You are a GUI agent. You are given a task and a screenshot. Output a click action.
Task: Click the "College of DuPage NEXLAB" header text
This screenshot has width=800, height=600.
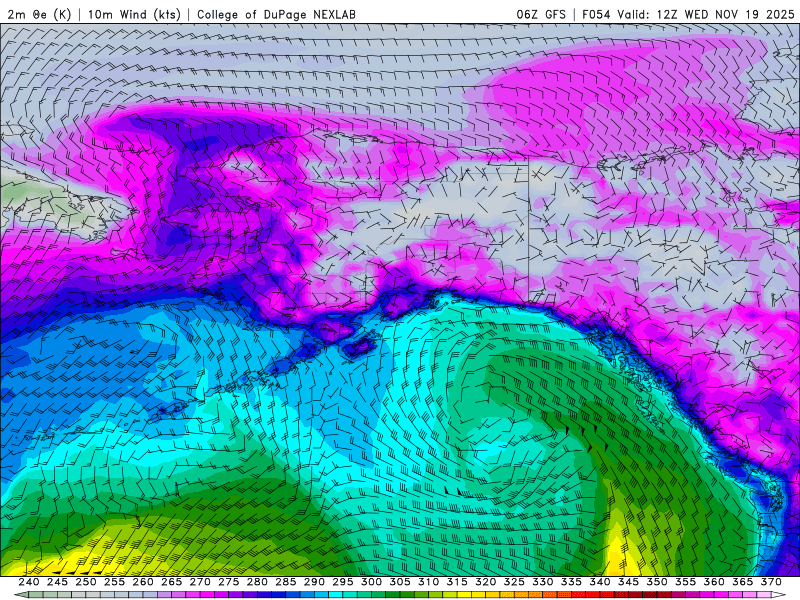277,14
